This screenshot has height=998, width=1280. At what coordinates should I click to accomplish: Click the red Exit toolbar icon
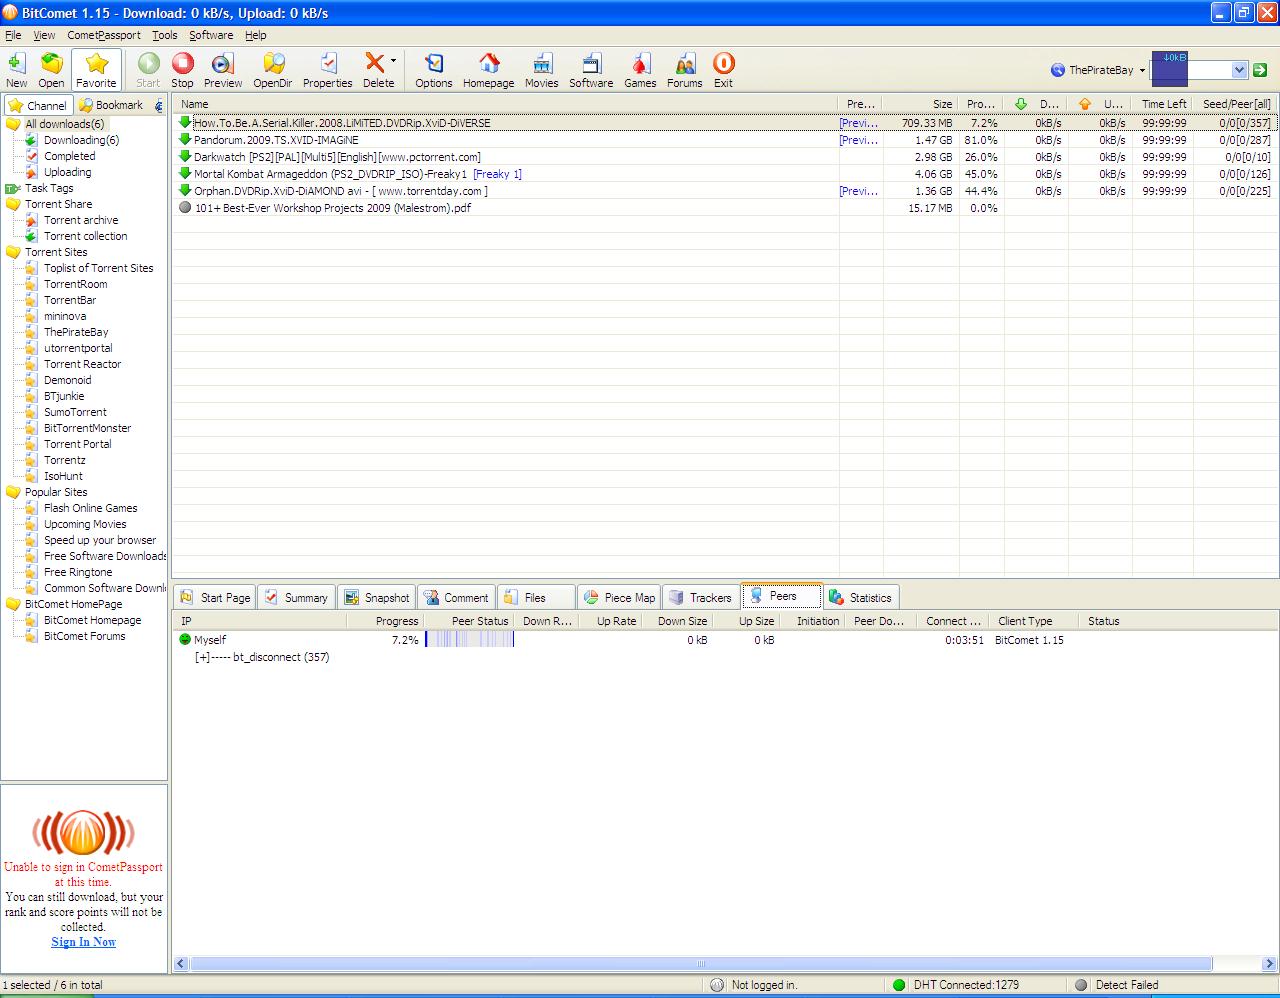(x=723, y=70)
